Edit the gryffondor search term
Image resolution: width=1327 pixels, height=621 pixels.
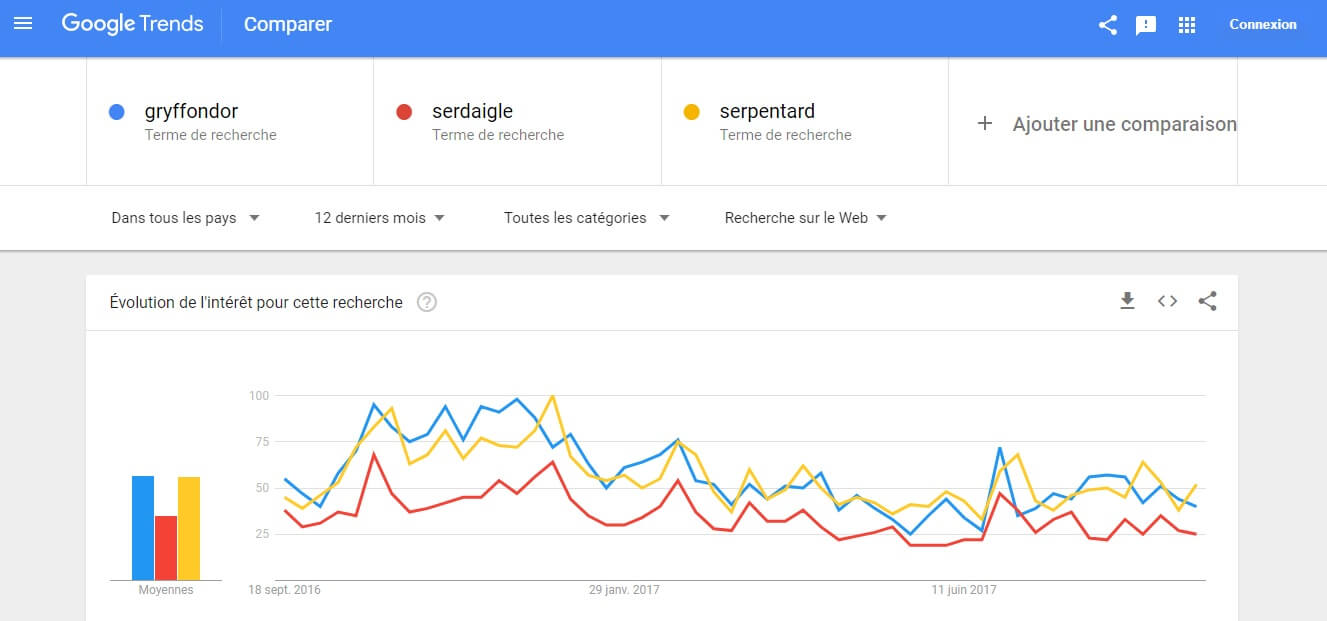tap(191, 112)
